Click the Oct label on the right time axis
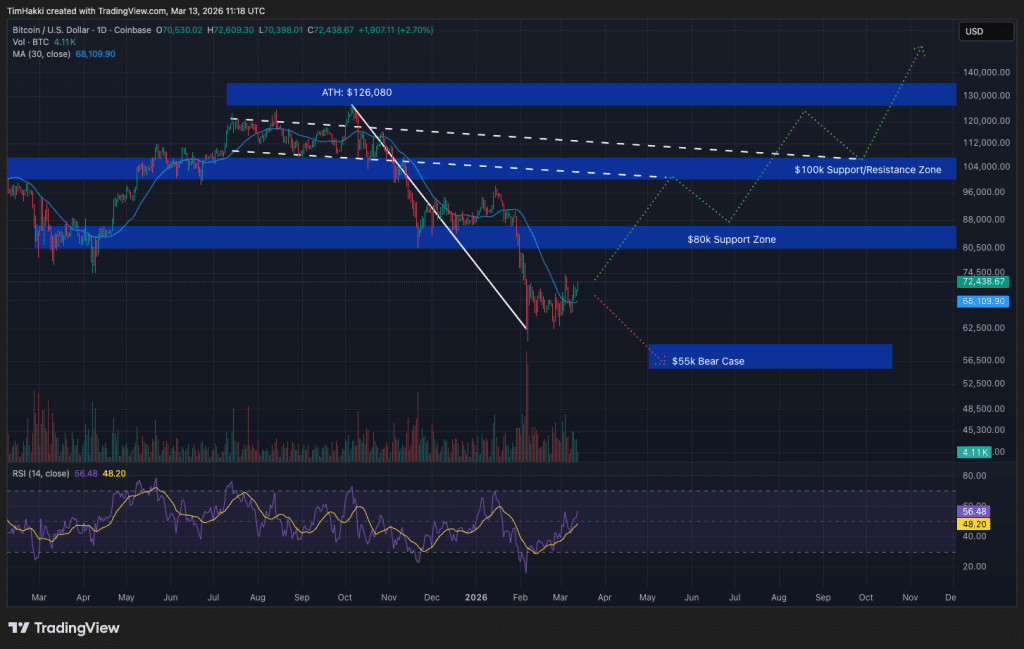Screen dimensions: 1024x649 click(866, 597)
